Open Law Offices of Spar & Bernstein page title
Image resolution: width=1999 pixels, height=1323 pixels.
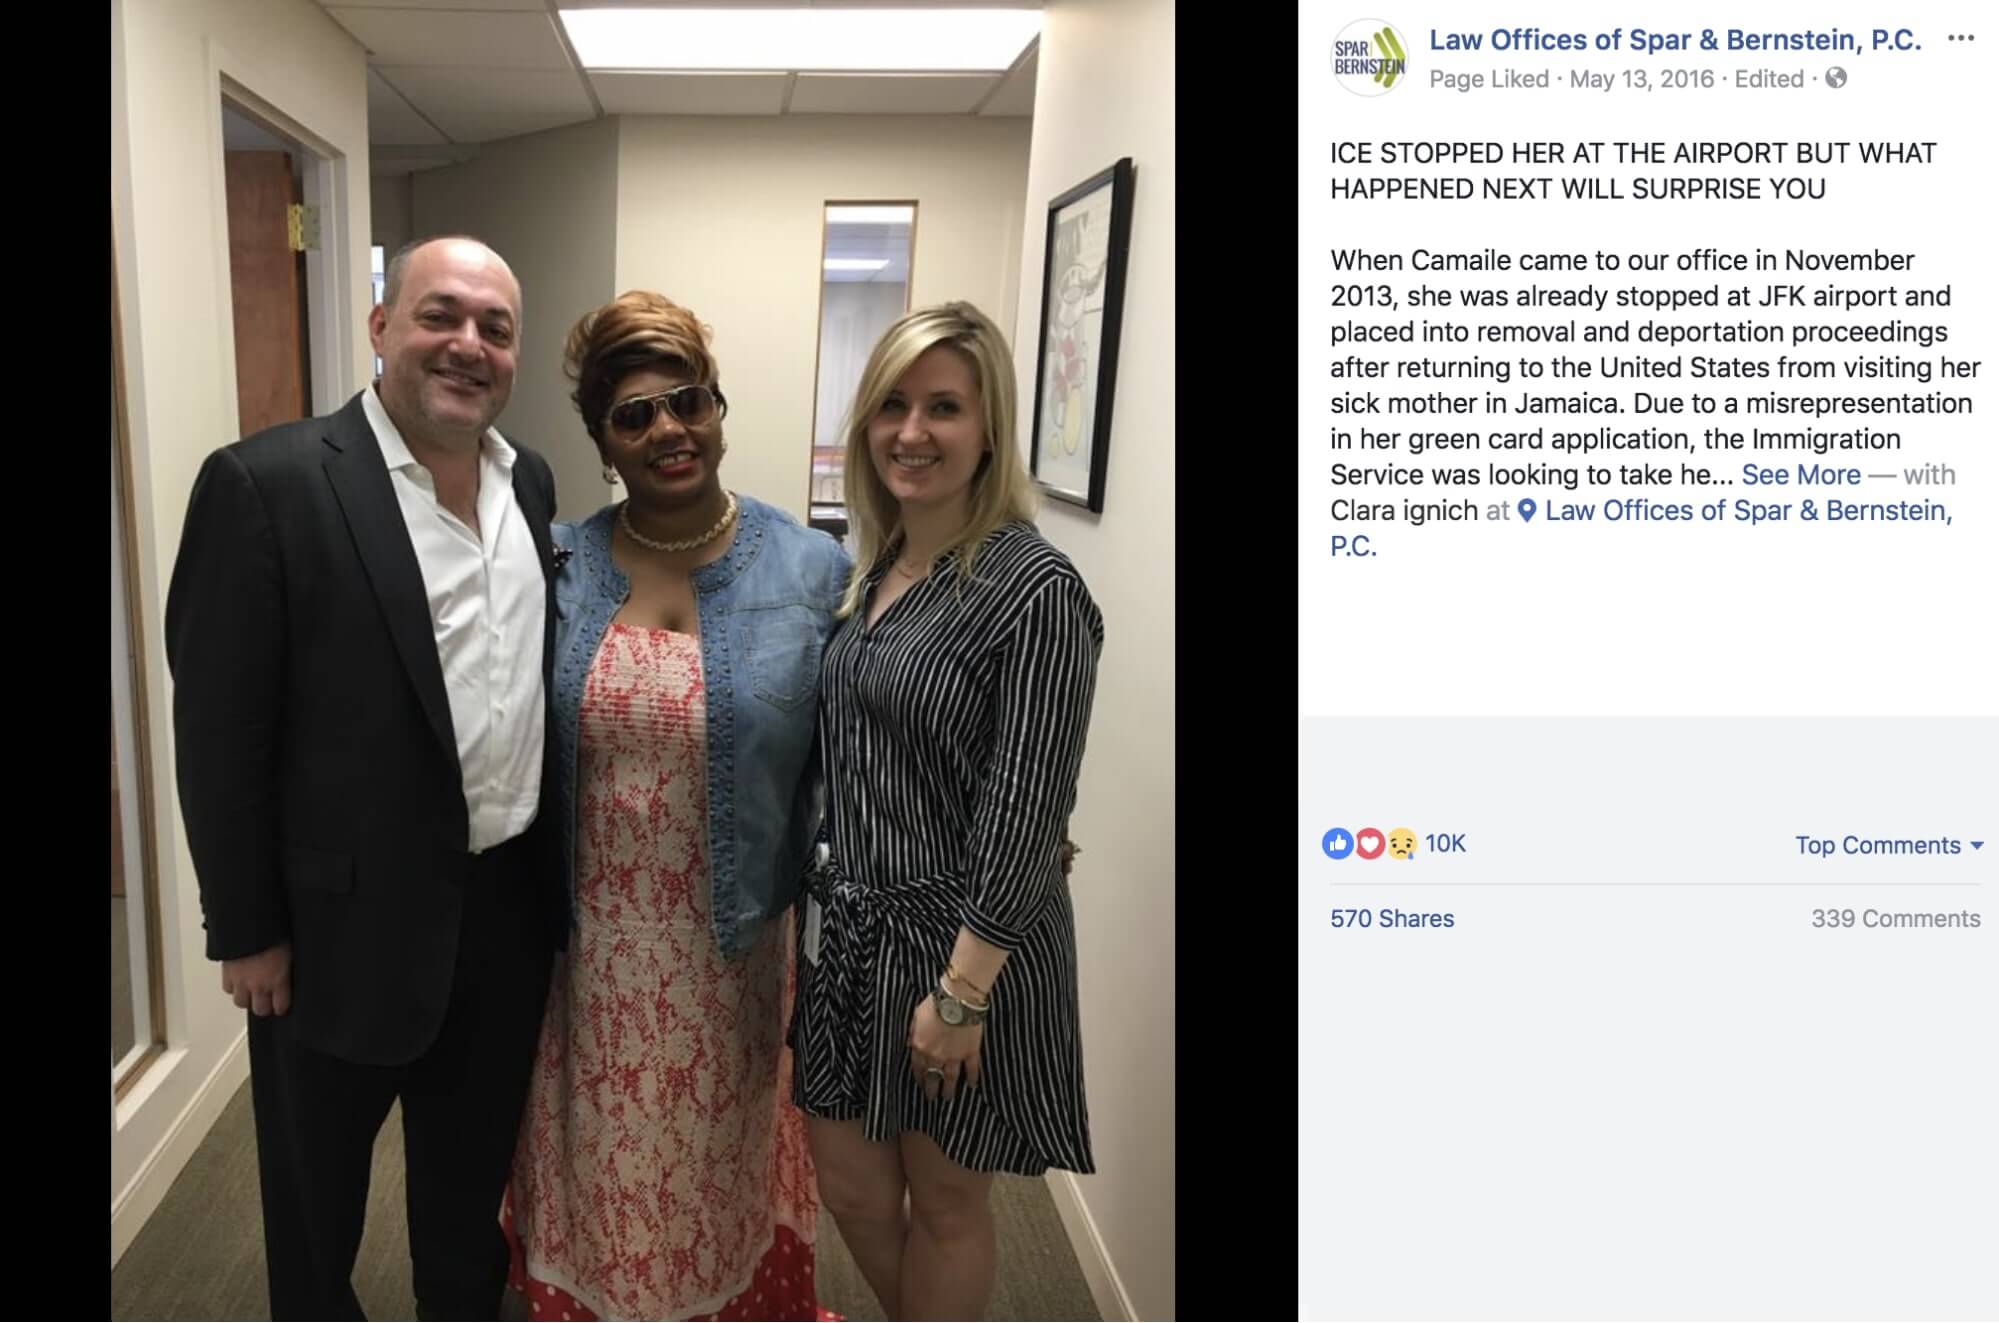(1675, 40)
